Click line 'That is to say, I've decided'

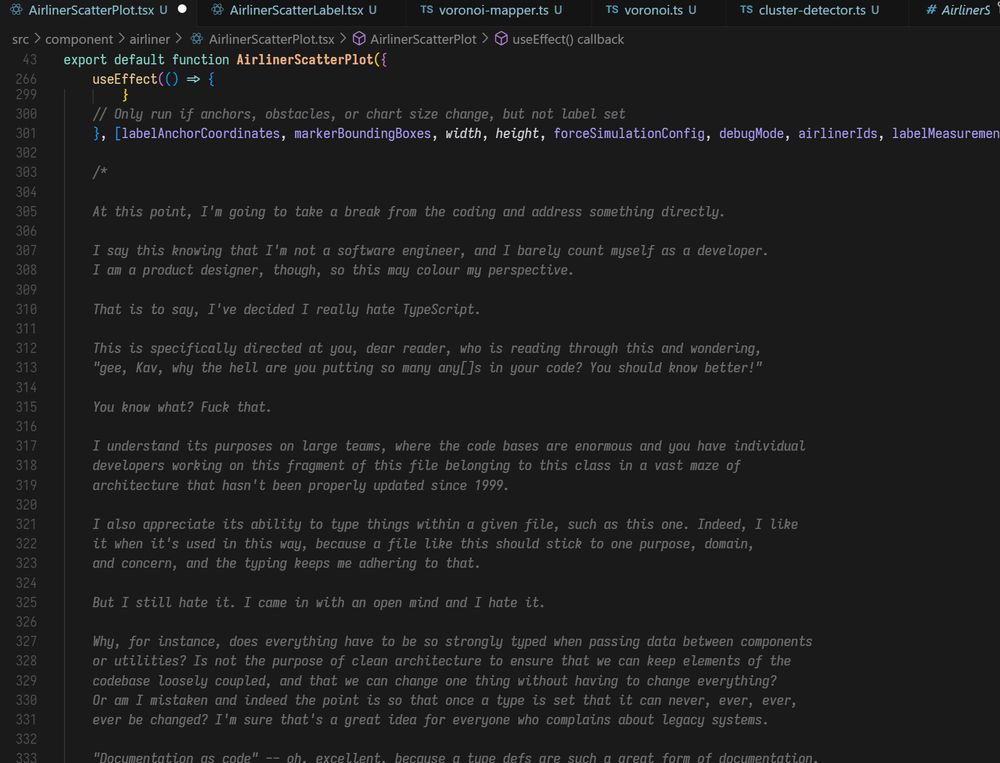tap(286, 309)
